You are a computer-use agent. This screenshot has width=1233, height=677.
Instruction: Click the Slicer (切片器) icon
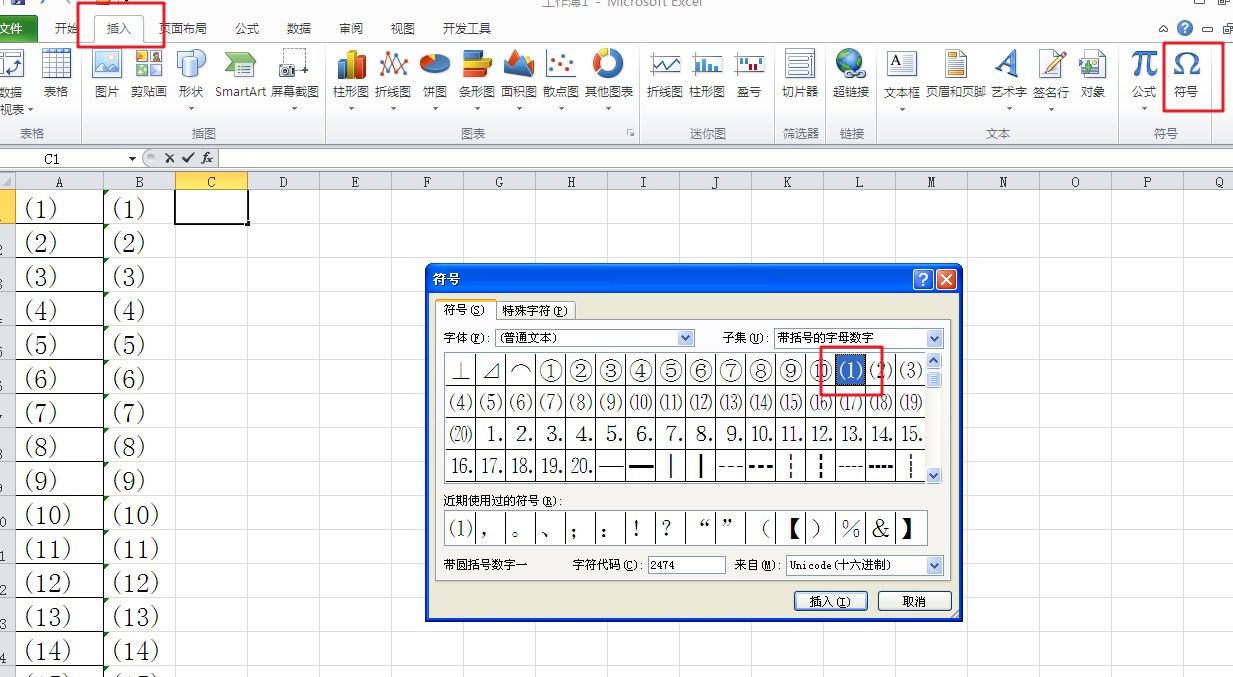[800, 73]
